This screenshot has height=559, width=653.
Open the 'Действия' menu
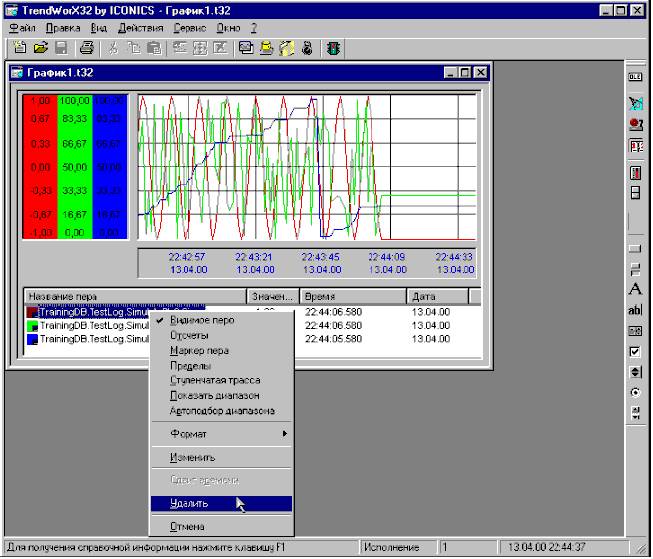pyautogui.click(x=140, y=28)
